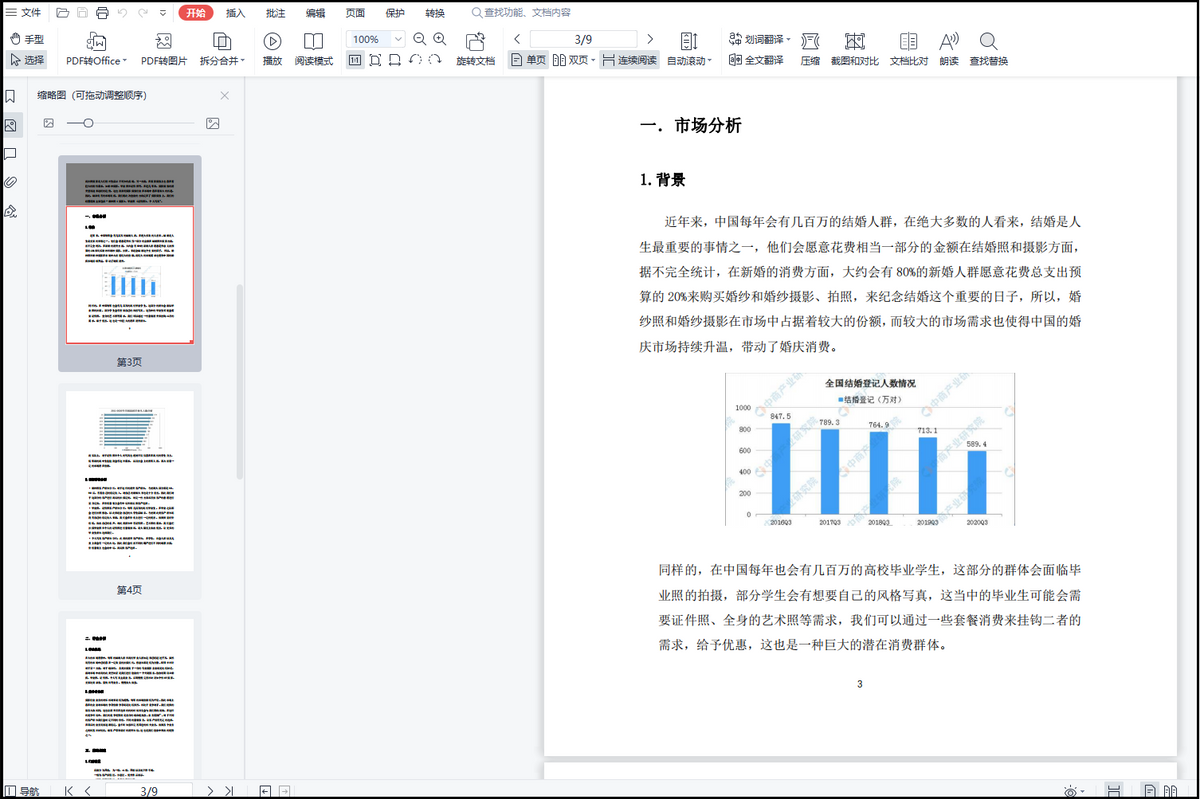
Task: Click the large thumbnail size icon
Action: coord(212,123)
